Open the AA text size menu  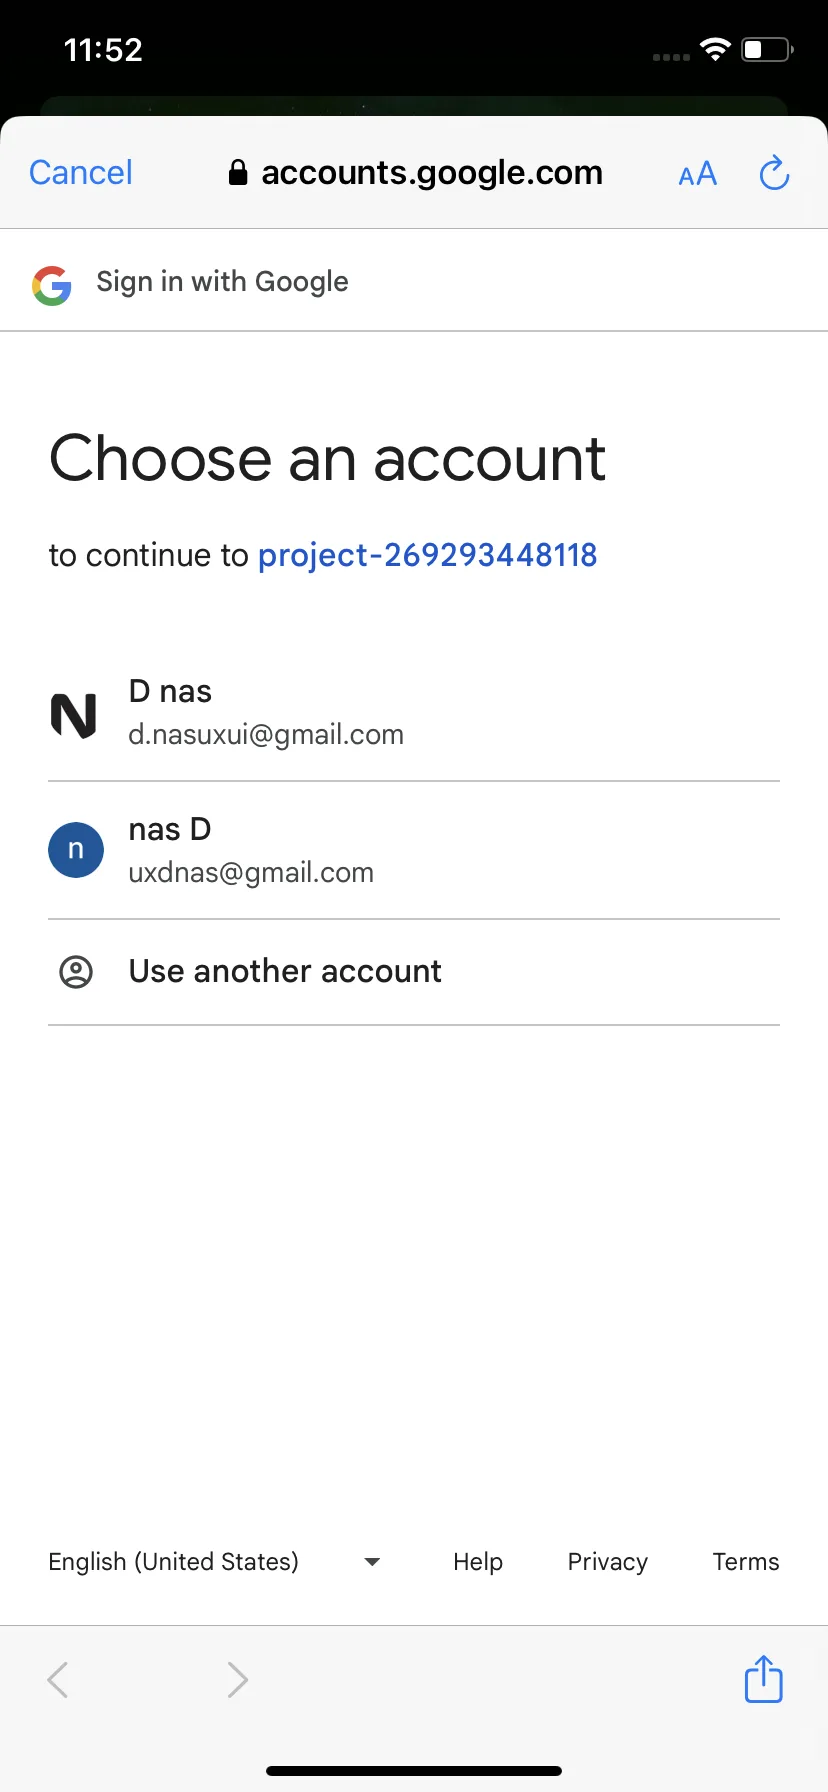pyautogui.click(x=698, y=174)
